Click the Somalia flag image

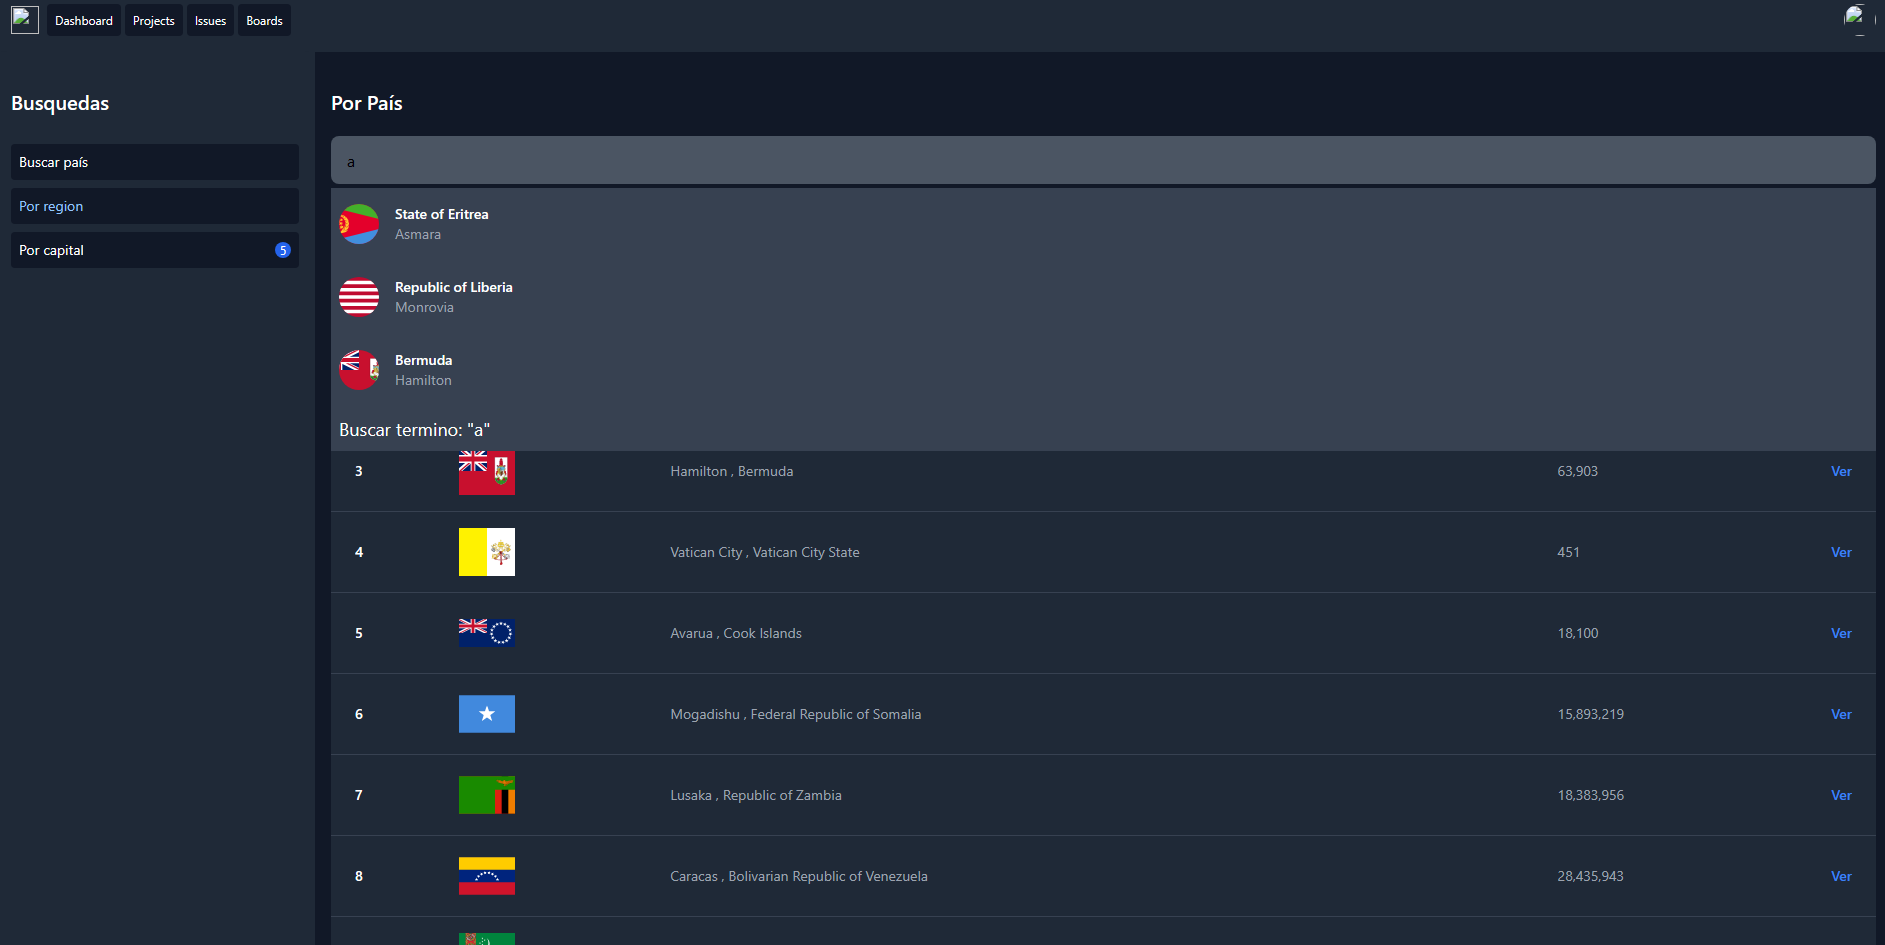pyautogui.click(x=487, y=714)
